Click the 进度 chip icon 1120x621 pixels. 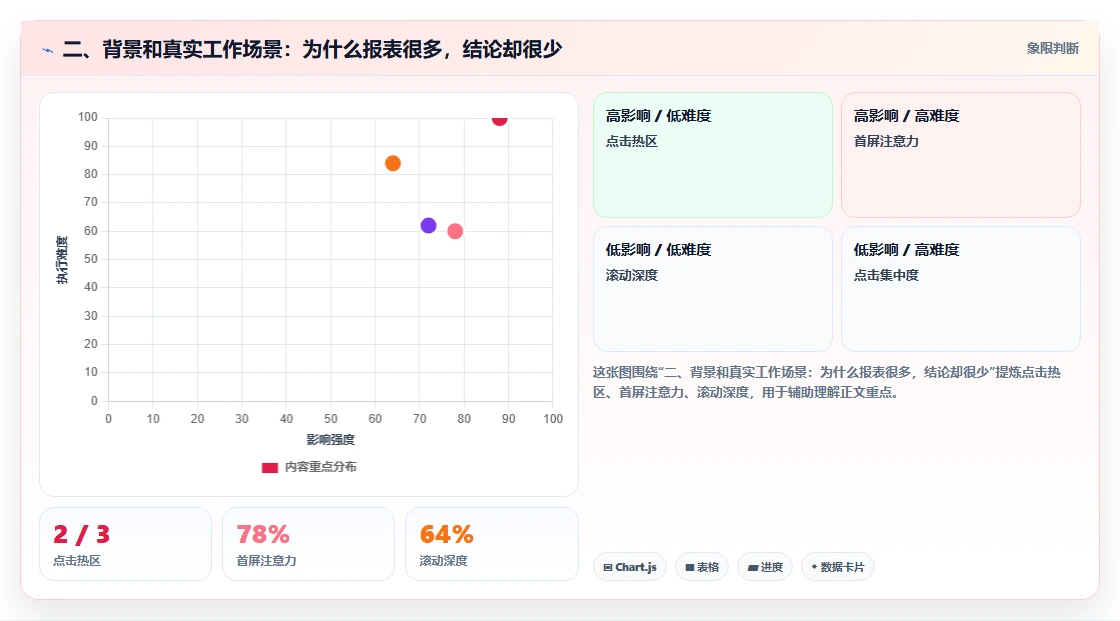pyautogui.click(x=753, y=568)
